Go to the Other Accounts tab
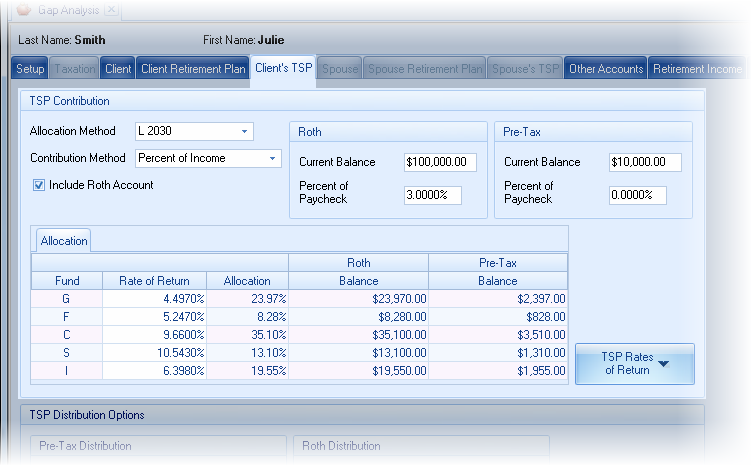The width and height of the screenshot is (752, 466). click(606, 69)
